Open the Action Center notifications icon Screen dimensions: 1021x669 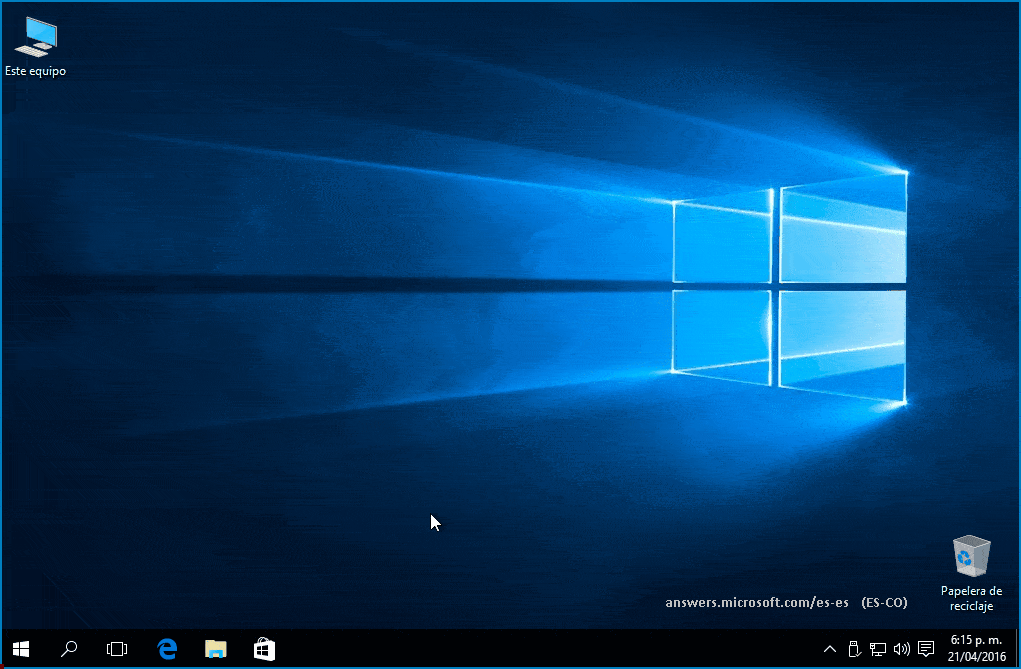coord(926,649)
